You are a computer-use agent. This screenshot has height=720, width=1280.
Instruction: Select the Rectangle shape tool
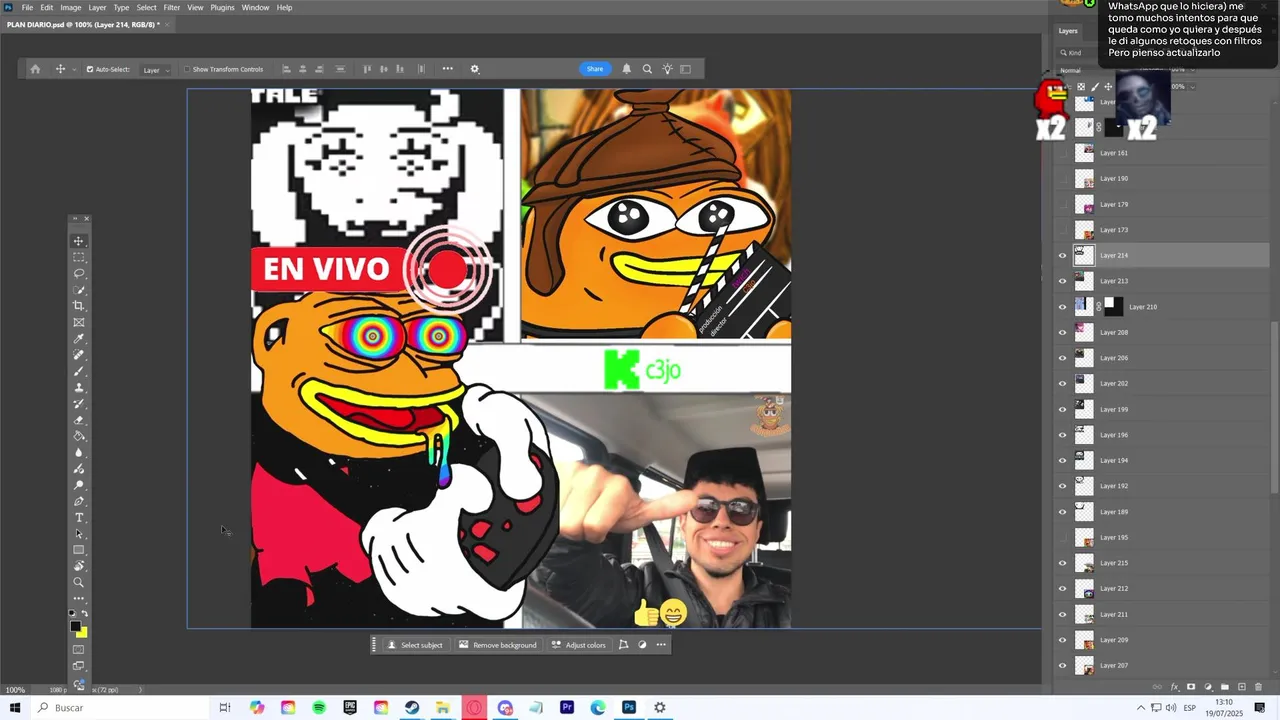point(78,550)
